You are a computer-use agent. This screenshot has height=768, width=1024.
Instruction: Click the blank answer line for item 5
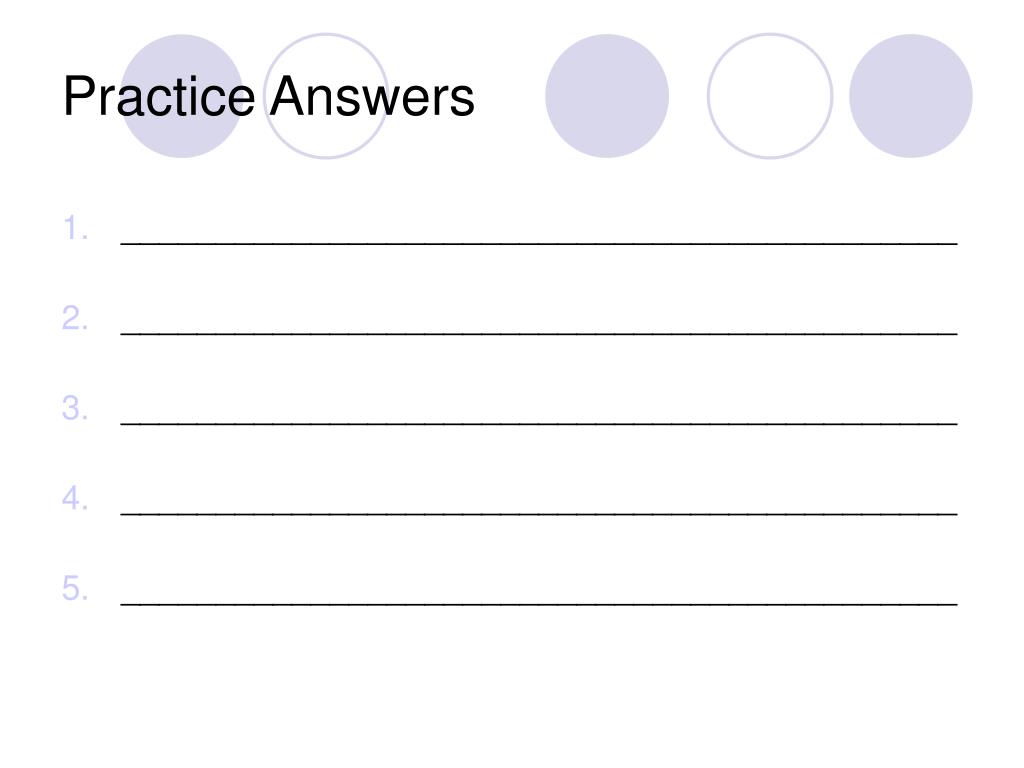(539, 604)
